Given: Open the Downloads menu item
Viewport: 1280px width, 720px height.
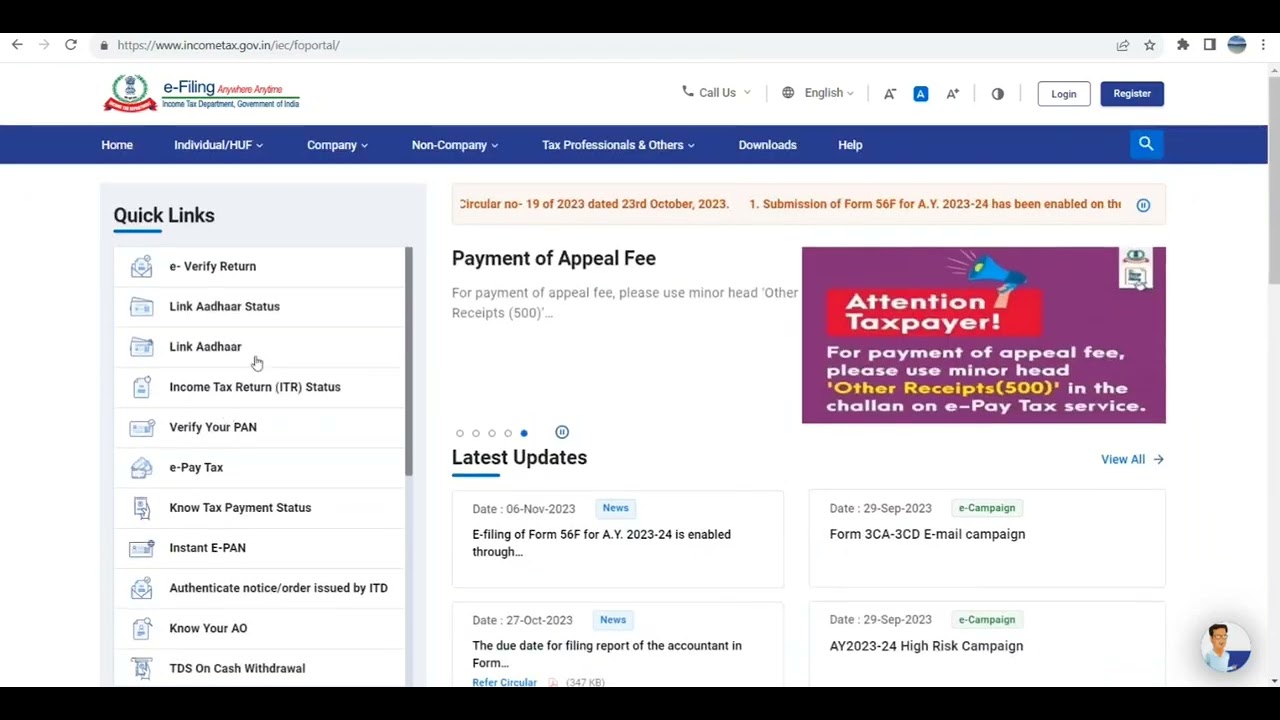Looking at the screenshot, I should tap(767, 145).
